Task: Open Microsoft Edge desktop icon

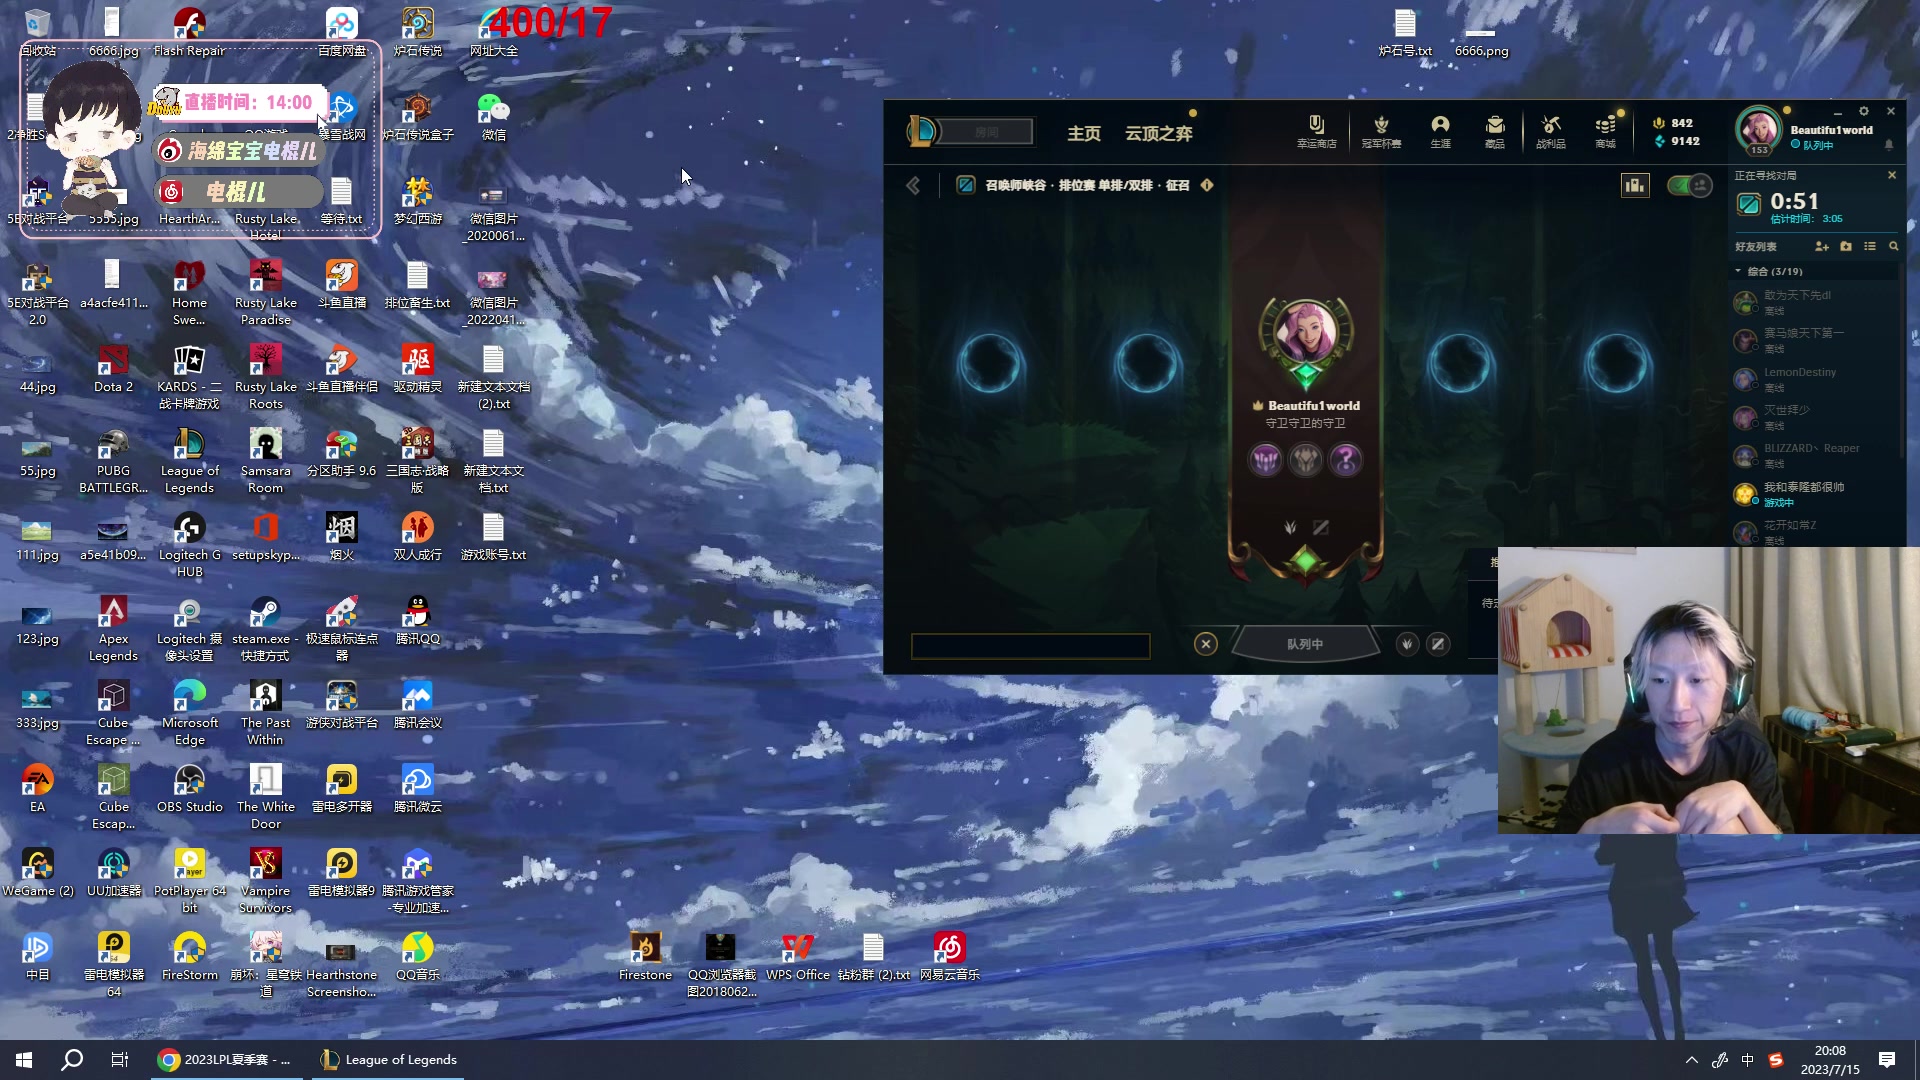Action: (x=189, y=713)
